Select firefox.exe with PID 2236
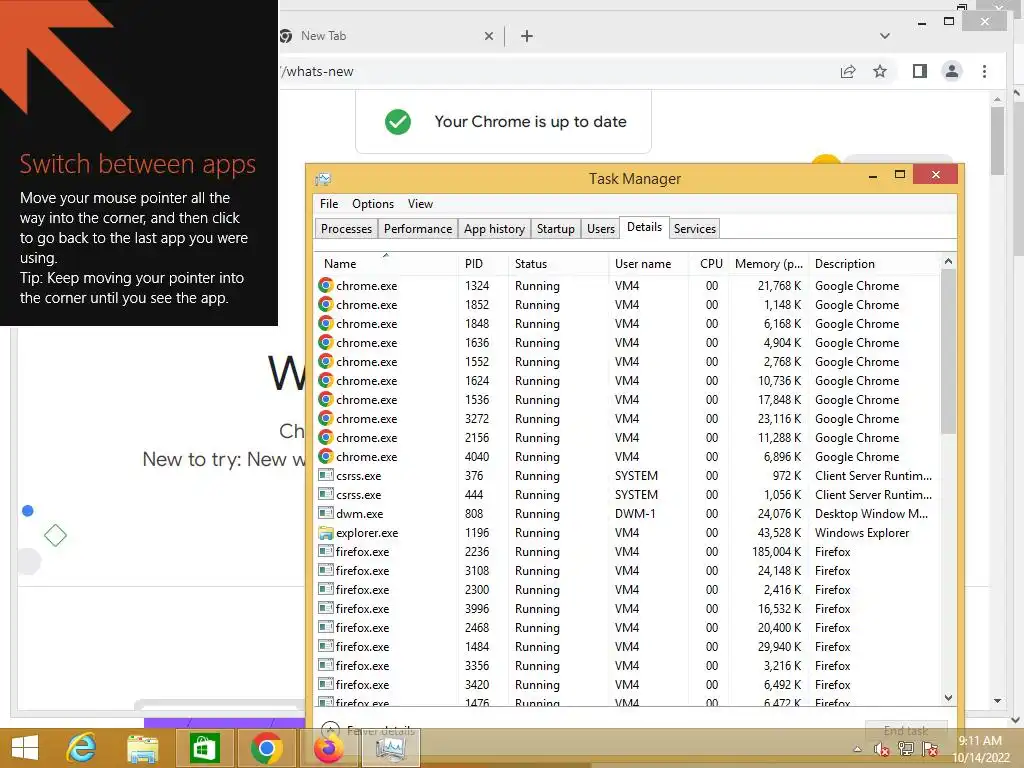This screenshot has height=768, width=1024. pyautogui.click(x=628, y=552)
